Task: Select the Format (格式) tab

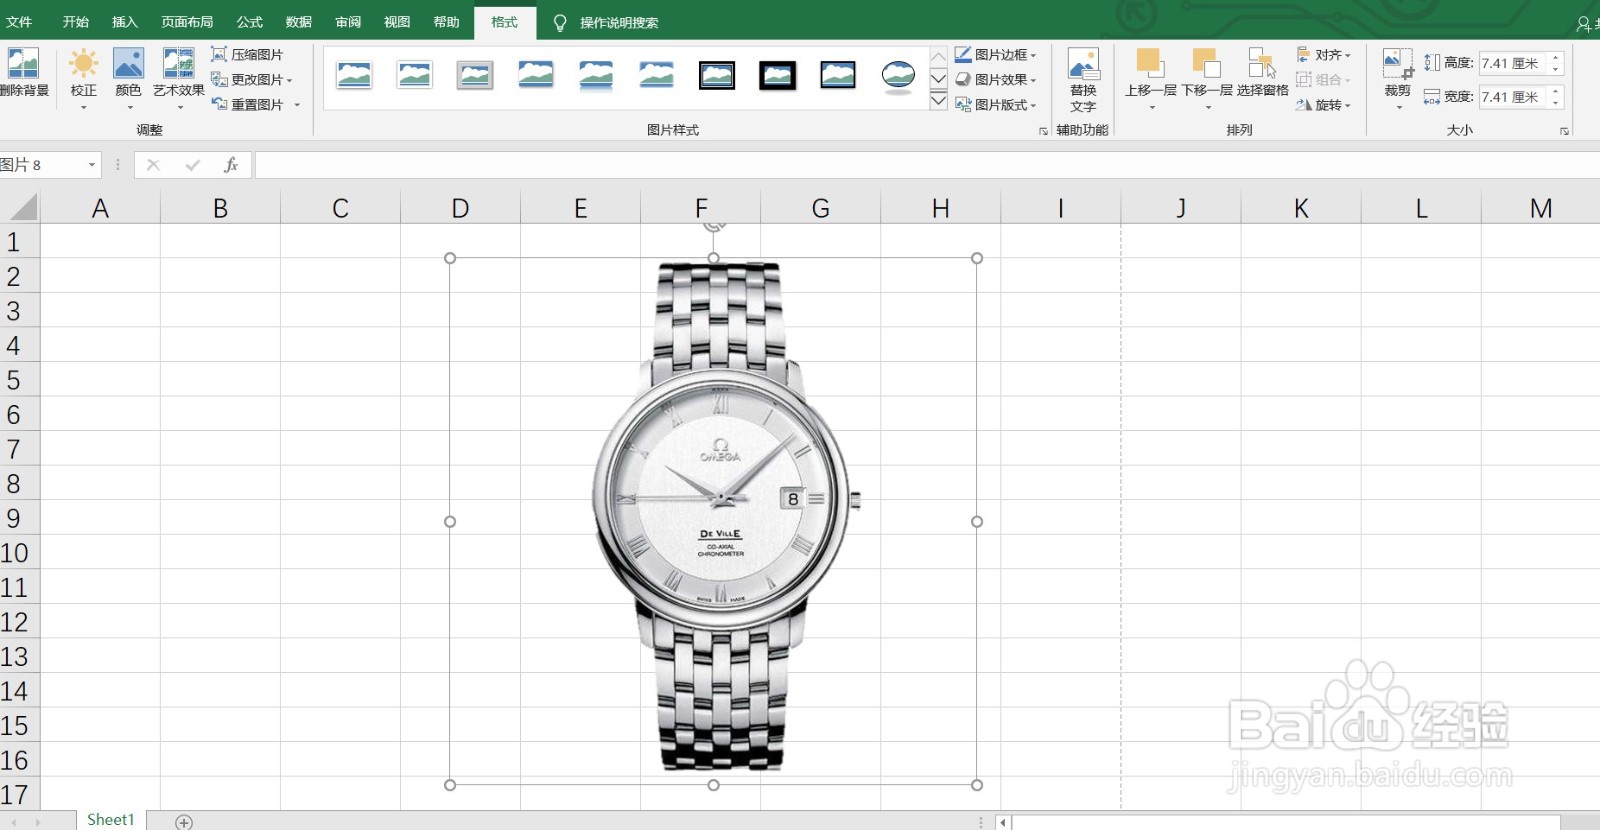Action: [x=505, y=22]
